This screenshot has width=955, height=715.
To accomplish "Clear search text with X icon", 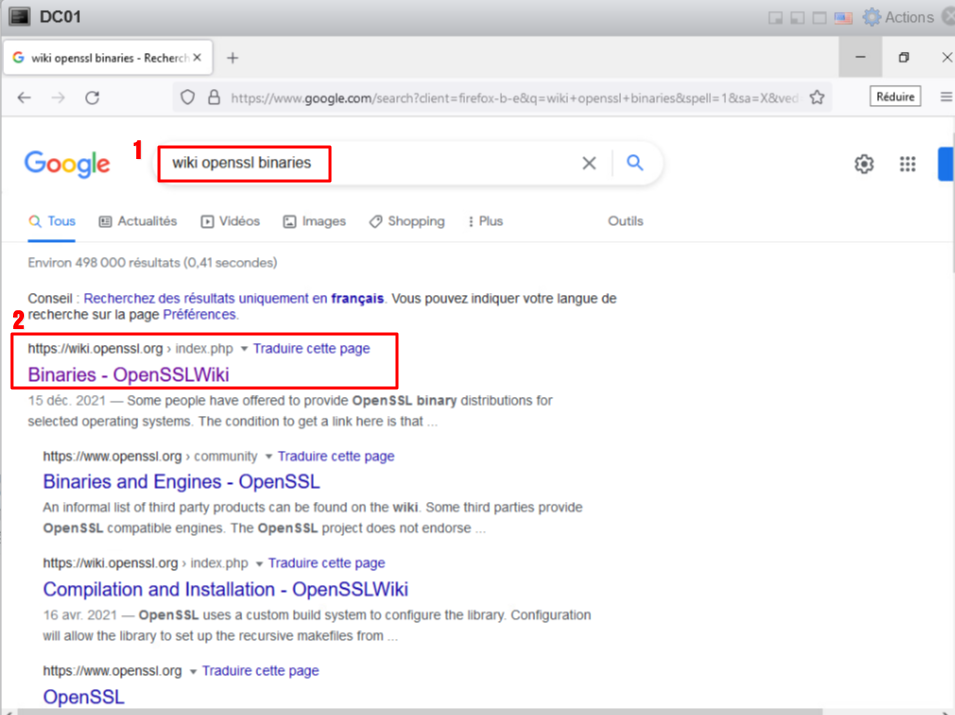I will click(589, 163).
